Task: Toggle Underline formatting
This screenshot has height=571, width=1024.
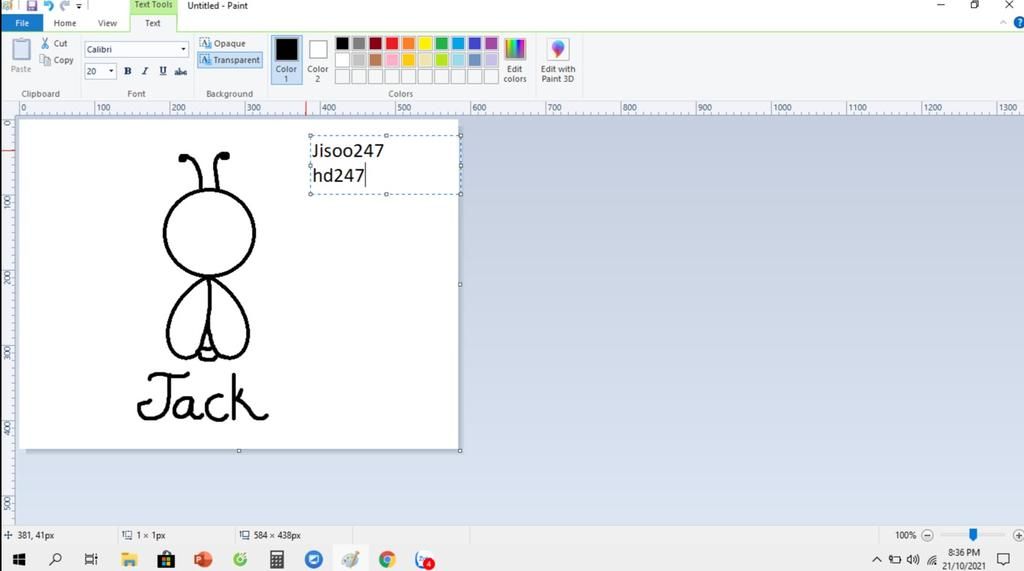Action: coord(163,71)
